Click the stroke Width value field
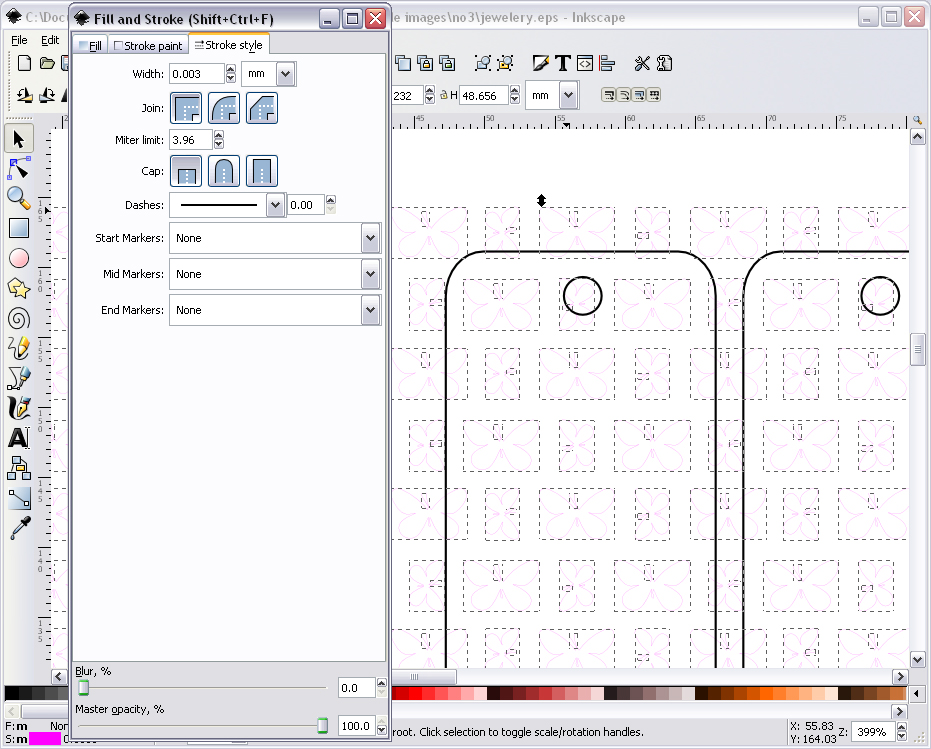 pyautogui.click(x=197, y=74)
